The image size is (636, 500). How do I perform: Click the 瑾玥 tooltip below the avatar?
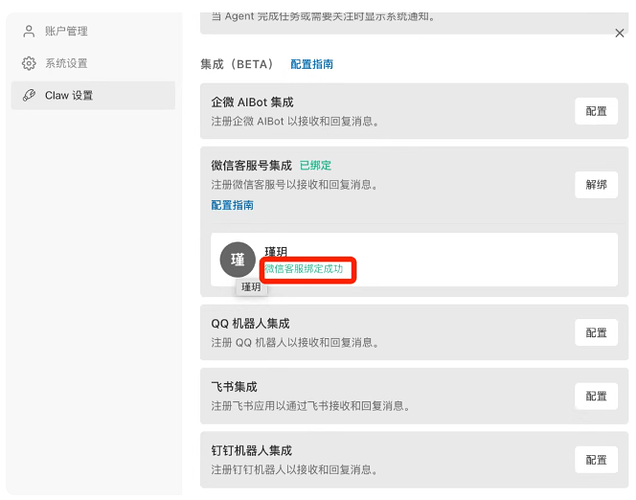coord(251,287)
